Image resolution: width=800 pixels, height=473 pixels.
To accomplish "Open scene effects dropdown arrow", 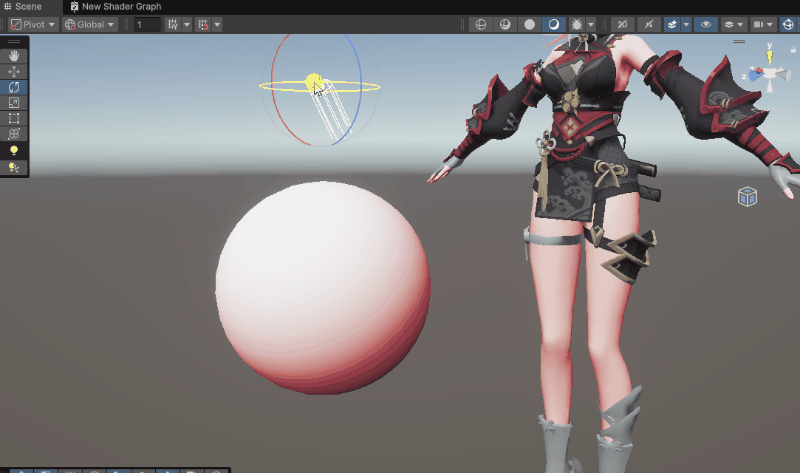I will 686,24.
